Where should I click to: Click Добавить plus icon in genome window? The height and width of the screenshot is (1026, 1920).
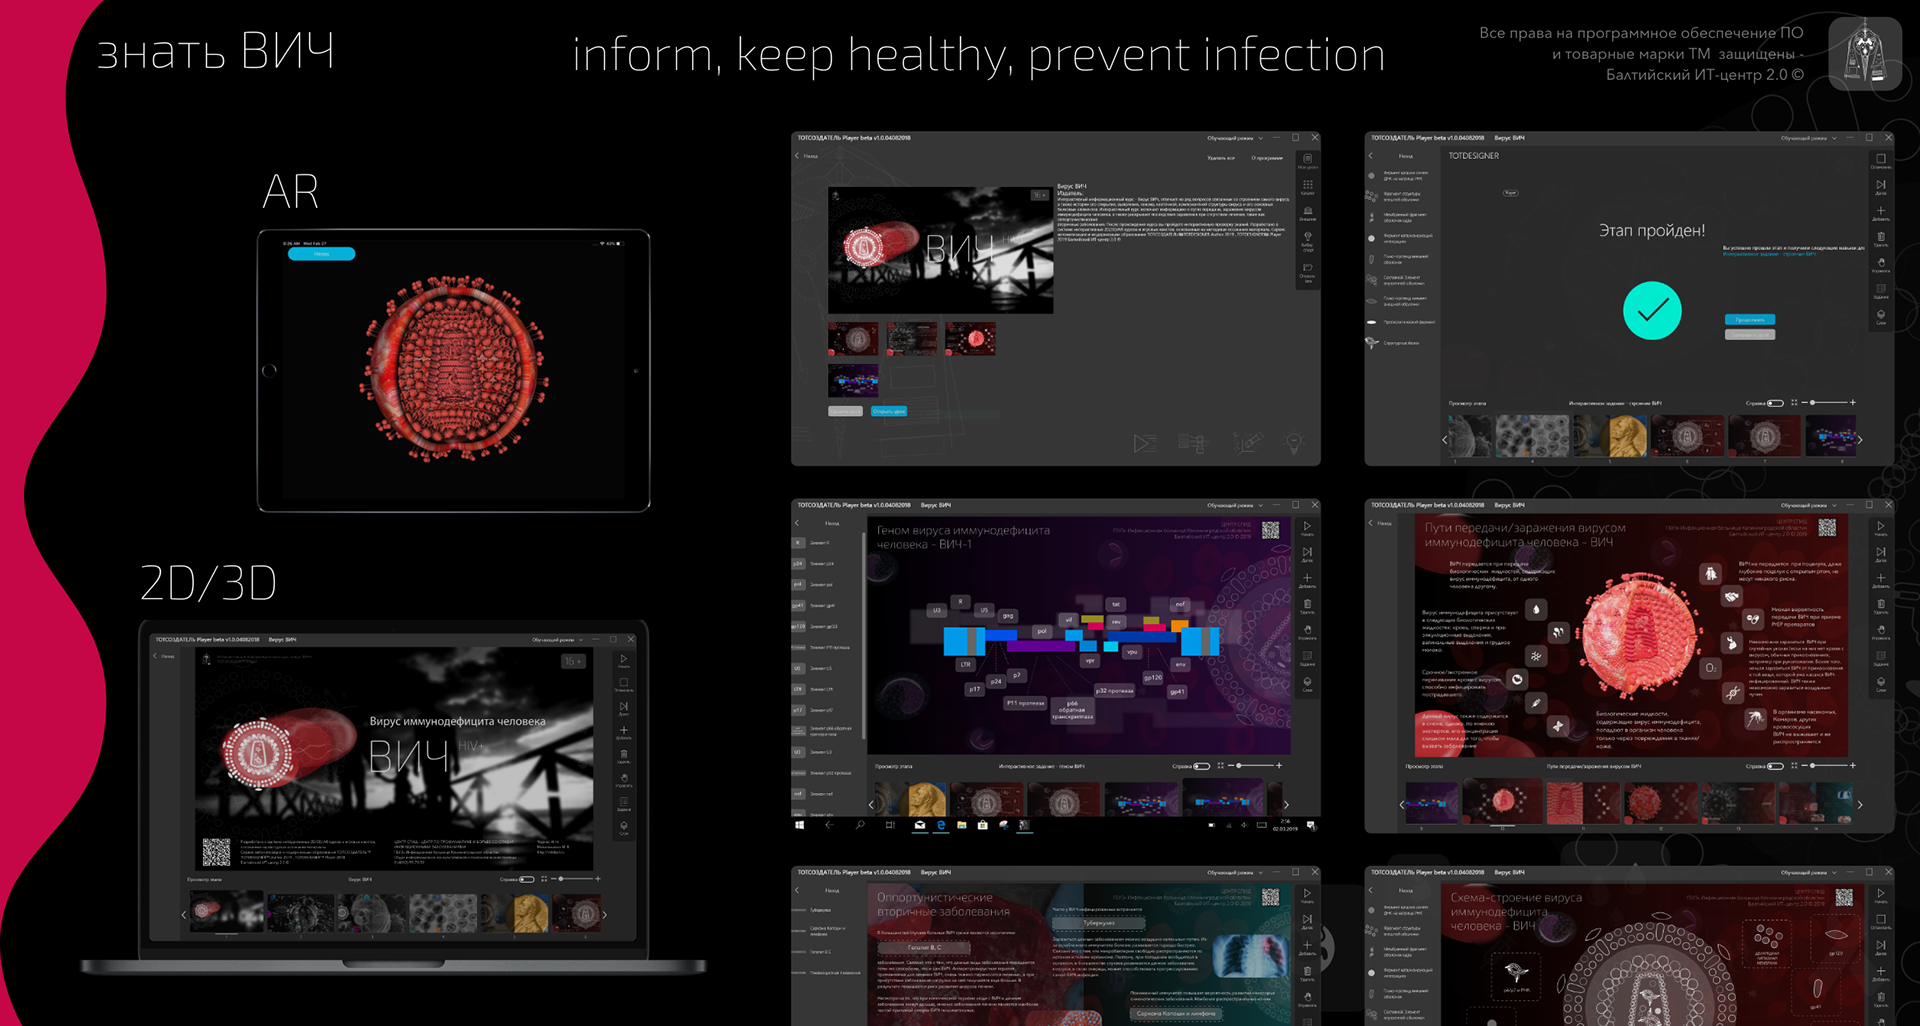[1307, 579]
